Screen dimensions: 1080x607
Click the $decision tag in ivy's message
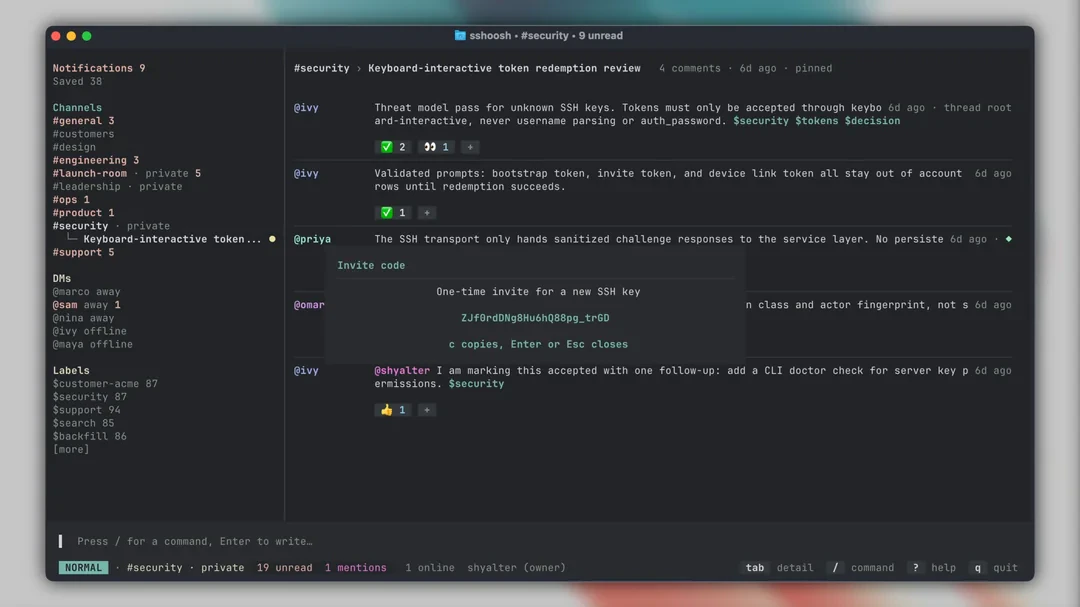tap(872, 121)
